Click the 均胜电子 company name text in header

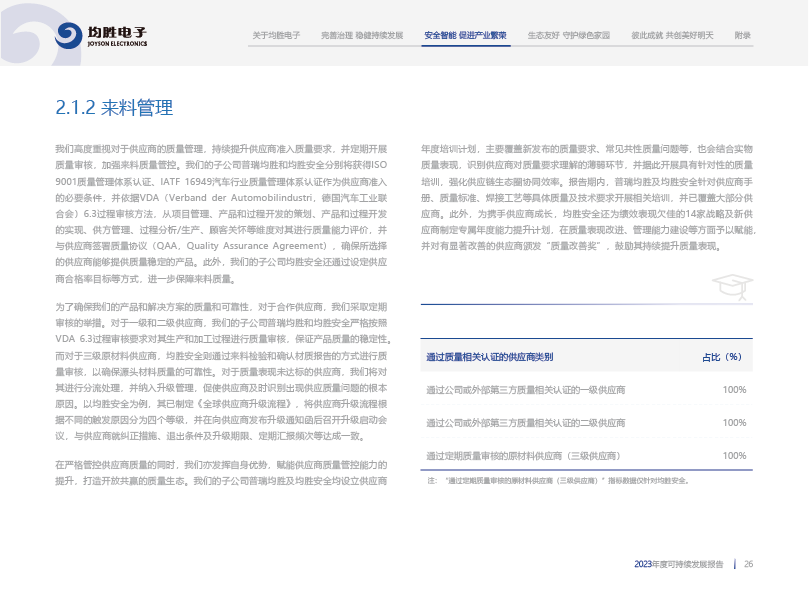pyautogui.click(x=119, y=32)
